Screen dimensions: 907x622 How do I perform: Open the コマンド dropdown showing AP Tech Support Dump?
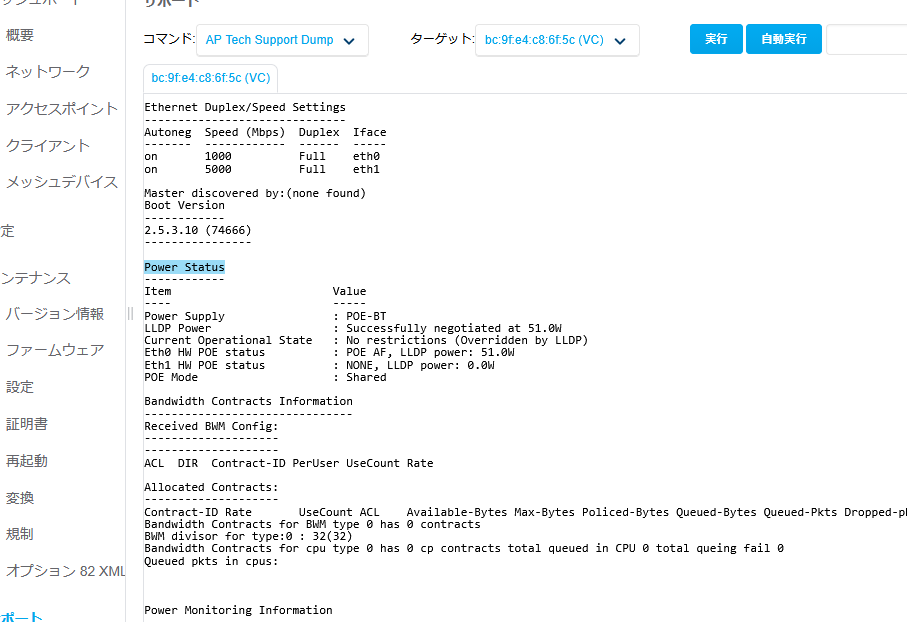pos(282,40)
